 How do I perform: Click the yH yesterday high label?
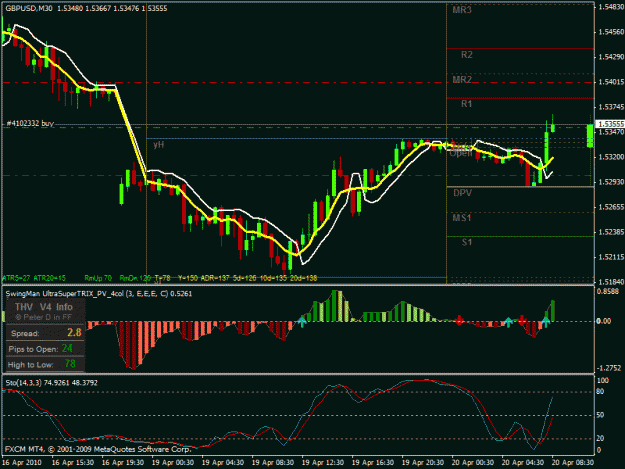(159, 145)
